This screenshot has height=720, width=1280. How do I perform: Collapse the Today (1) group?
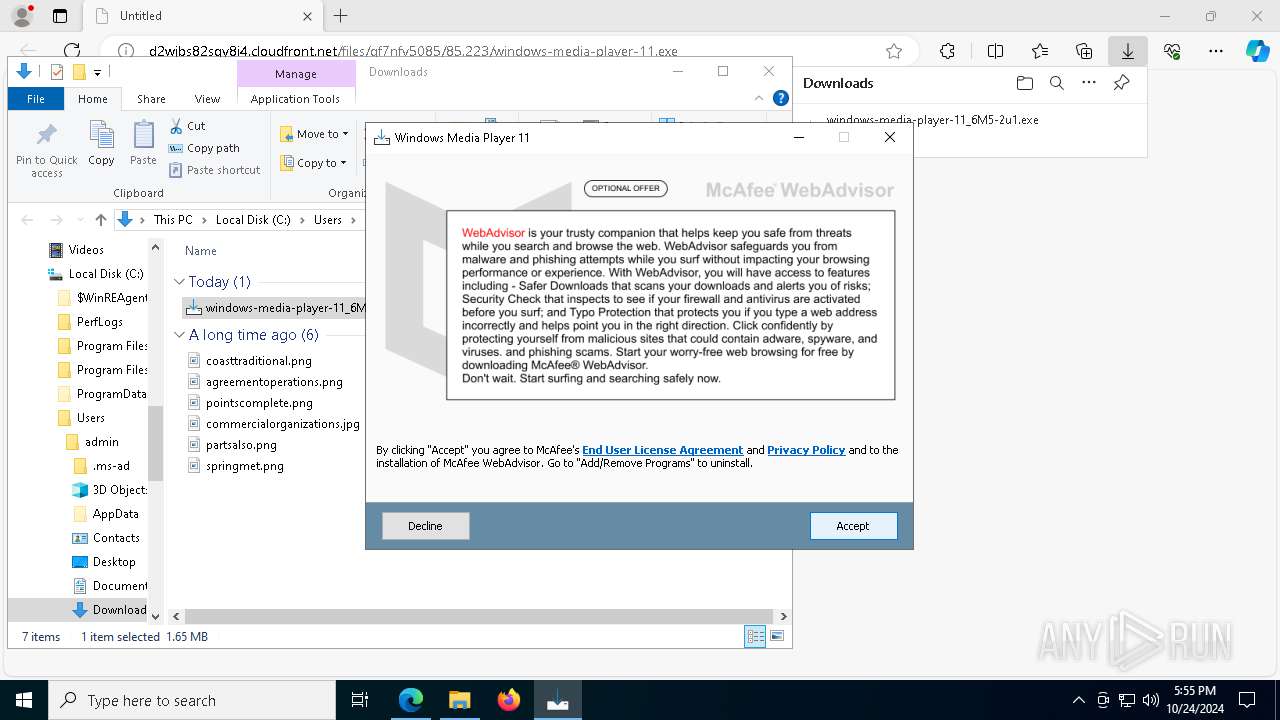pos(180,282)
